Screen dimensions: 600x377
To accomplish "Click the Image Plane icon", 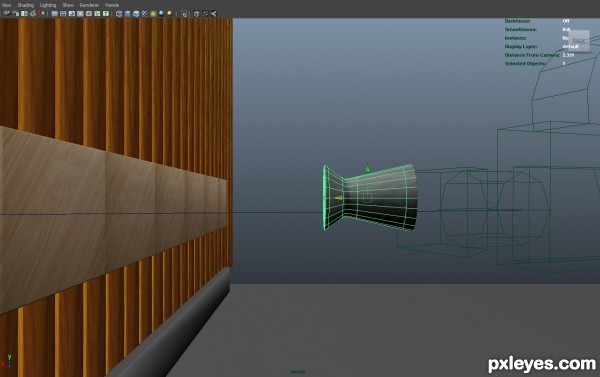I will click(33, 14).
